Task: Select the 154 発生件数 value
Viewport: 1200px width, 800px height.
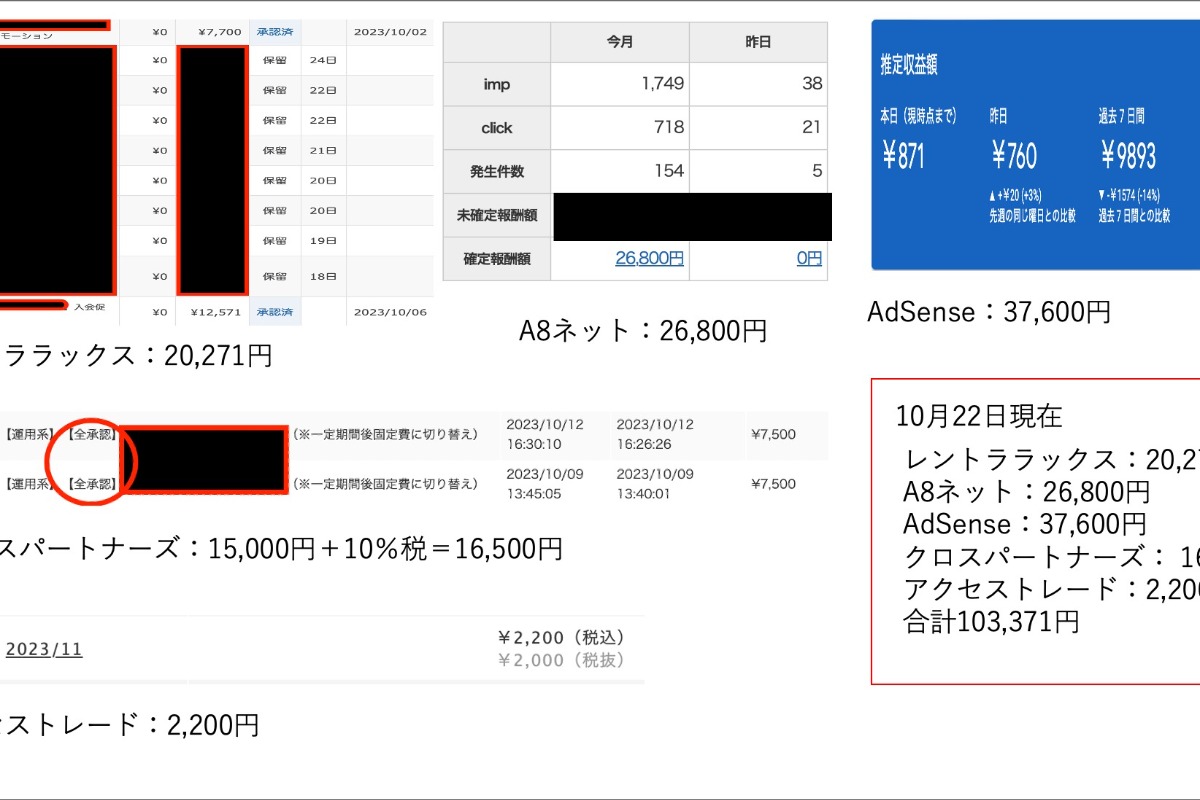Action: 668,170
